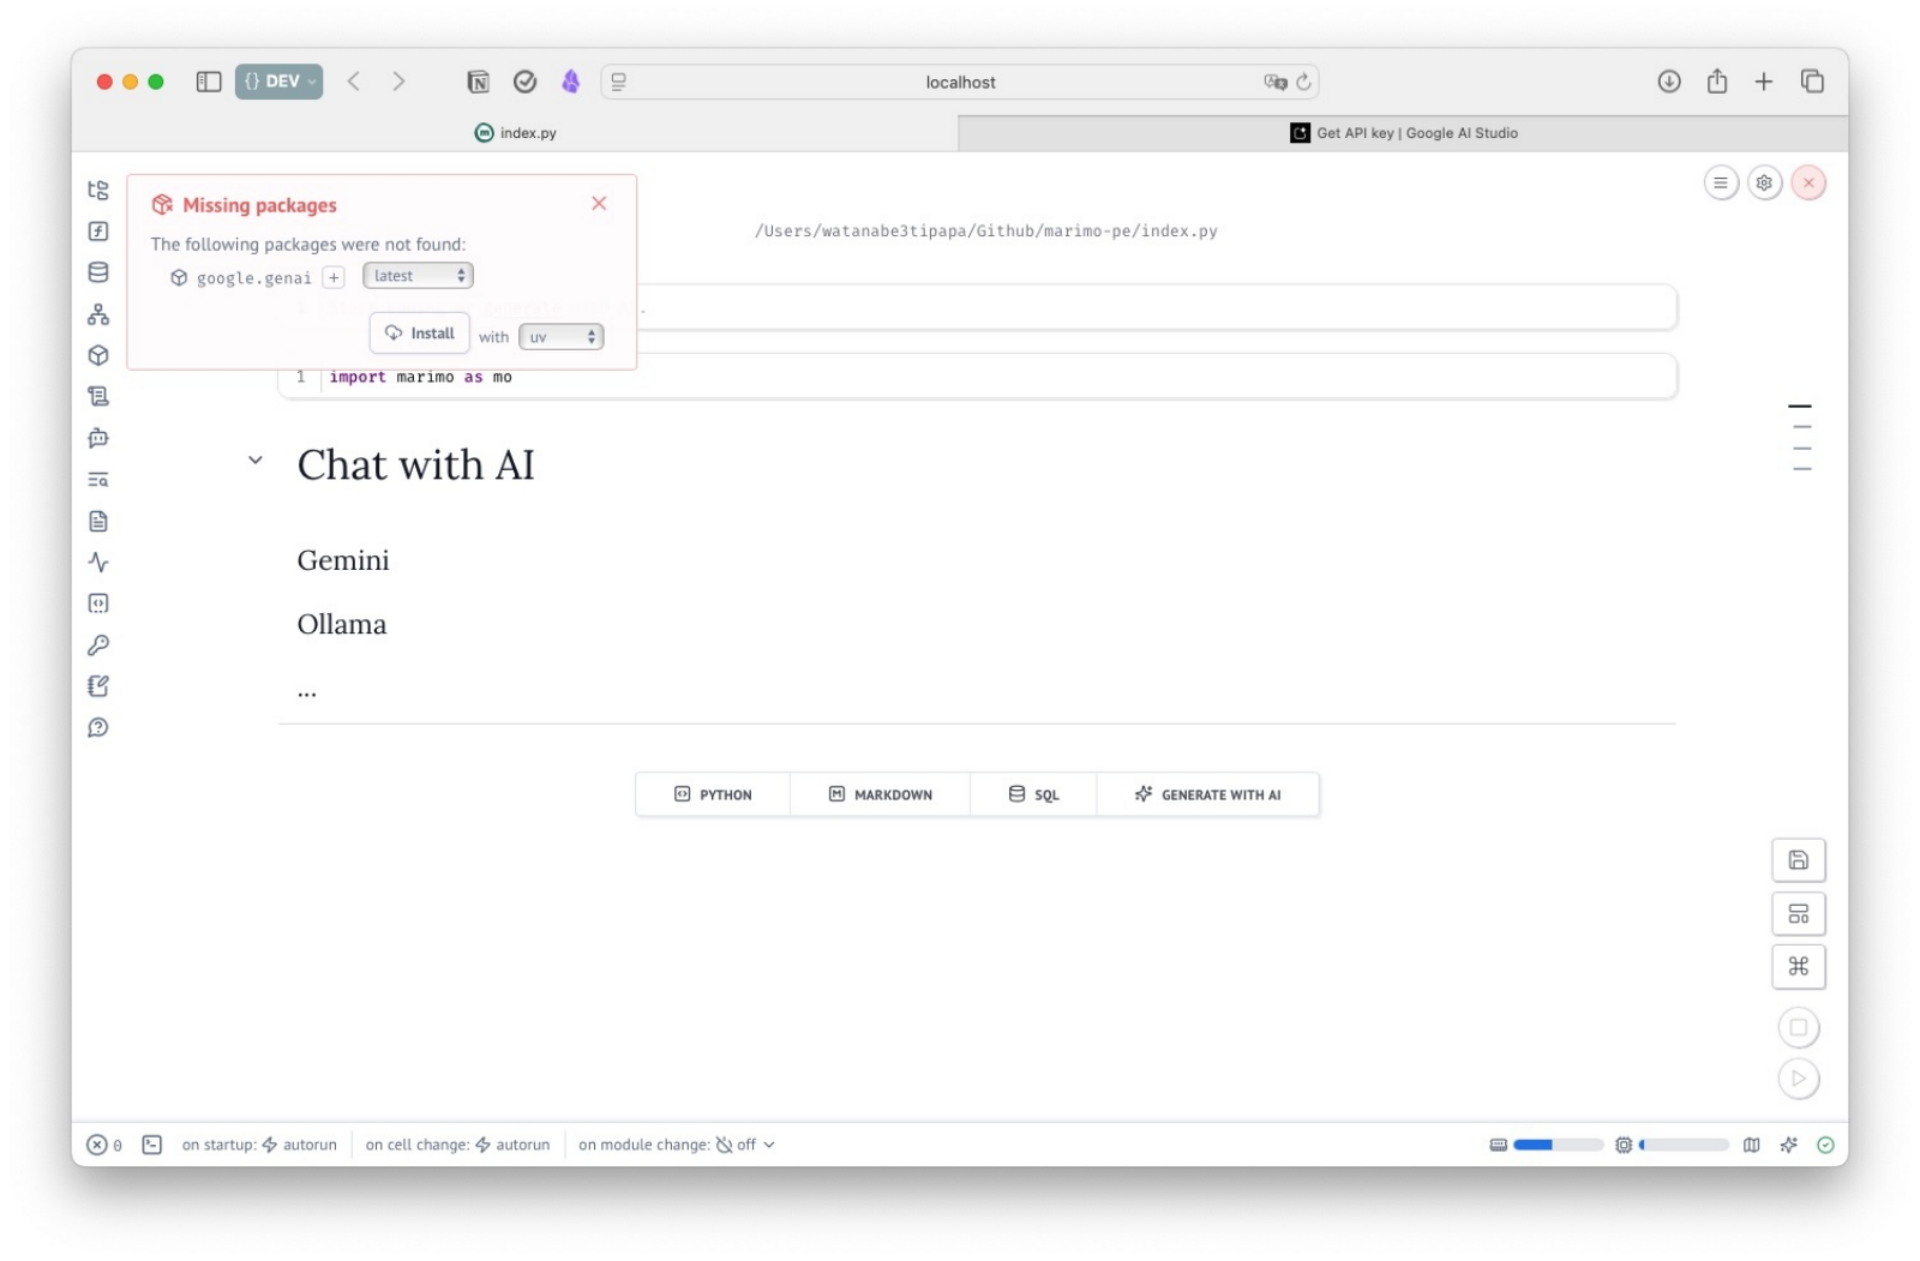Check the kernel connection status icon
Screen dimensions: 1920x1261
(x=1826, y=1145)
